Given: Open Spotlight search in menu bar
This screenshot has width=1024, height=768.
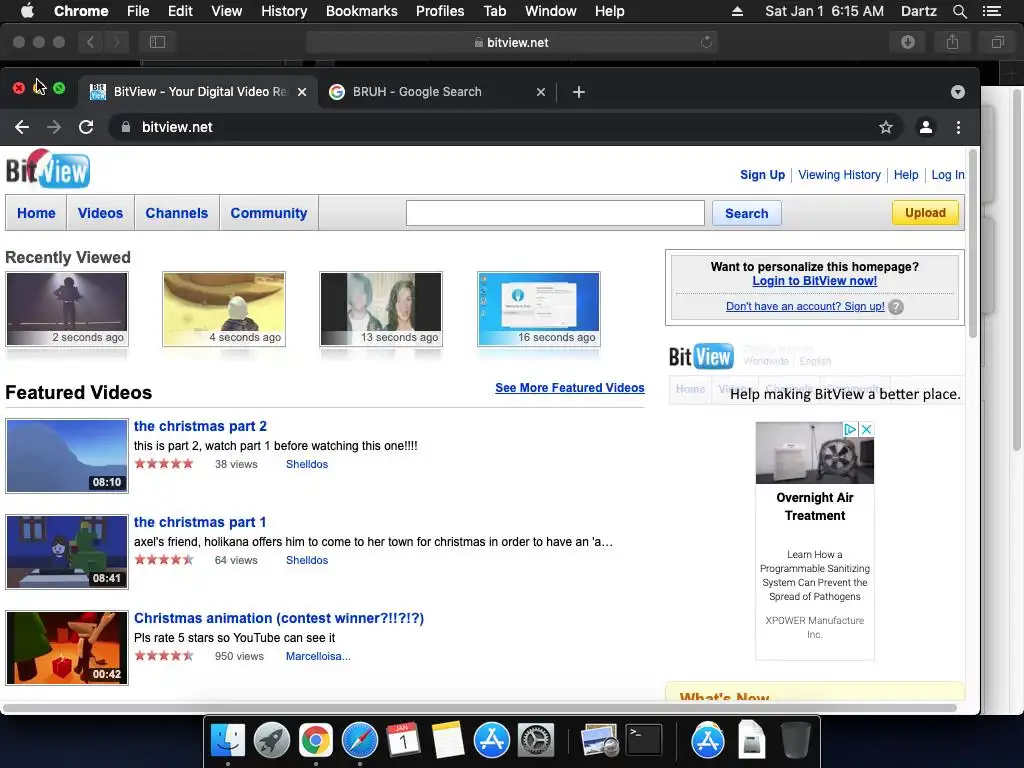Looking at the screenshot, I should [x=959, y=11].
